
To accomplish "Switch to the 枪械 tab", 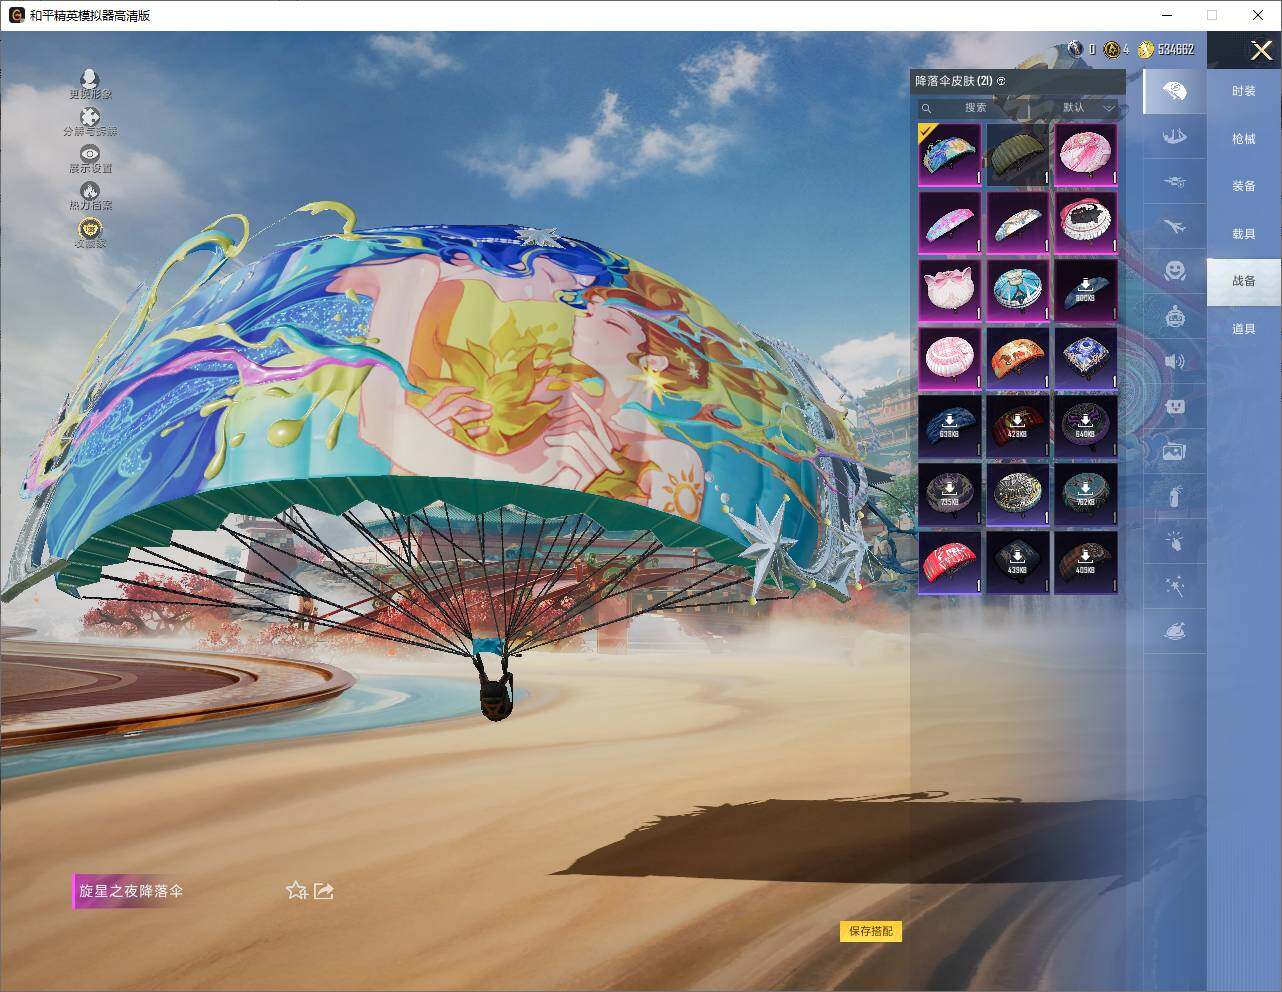I will (1243, 139).
